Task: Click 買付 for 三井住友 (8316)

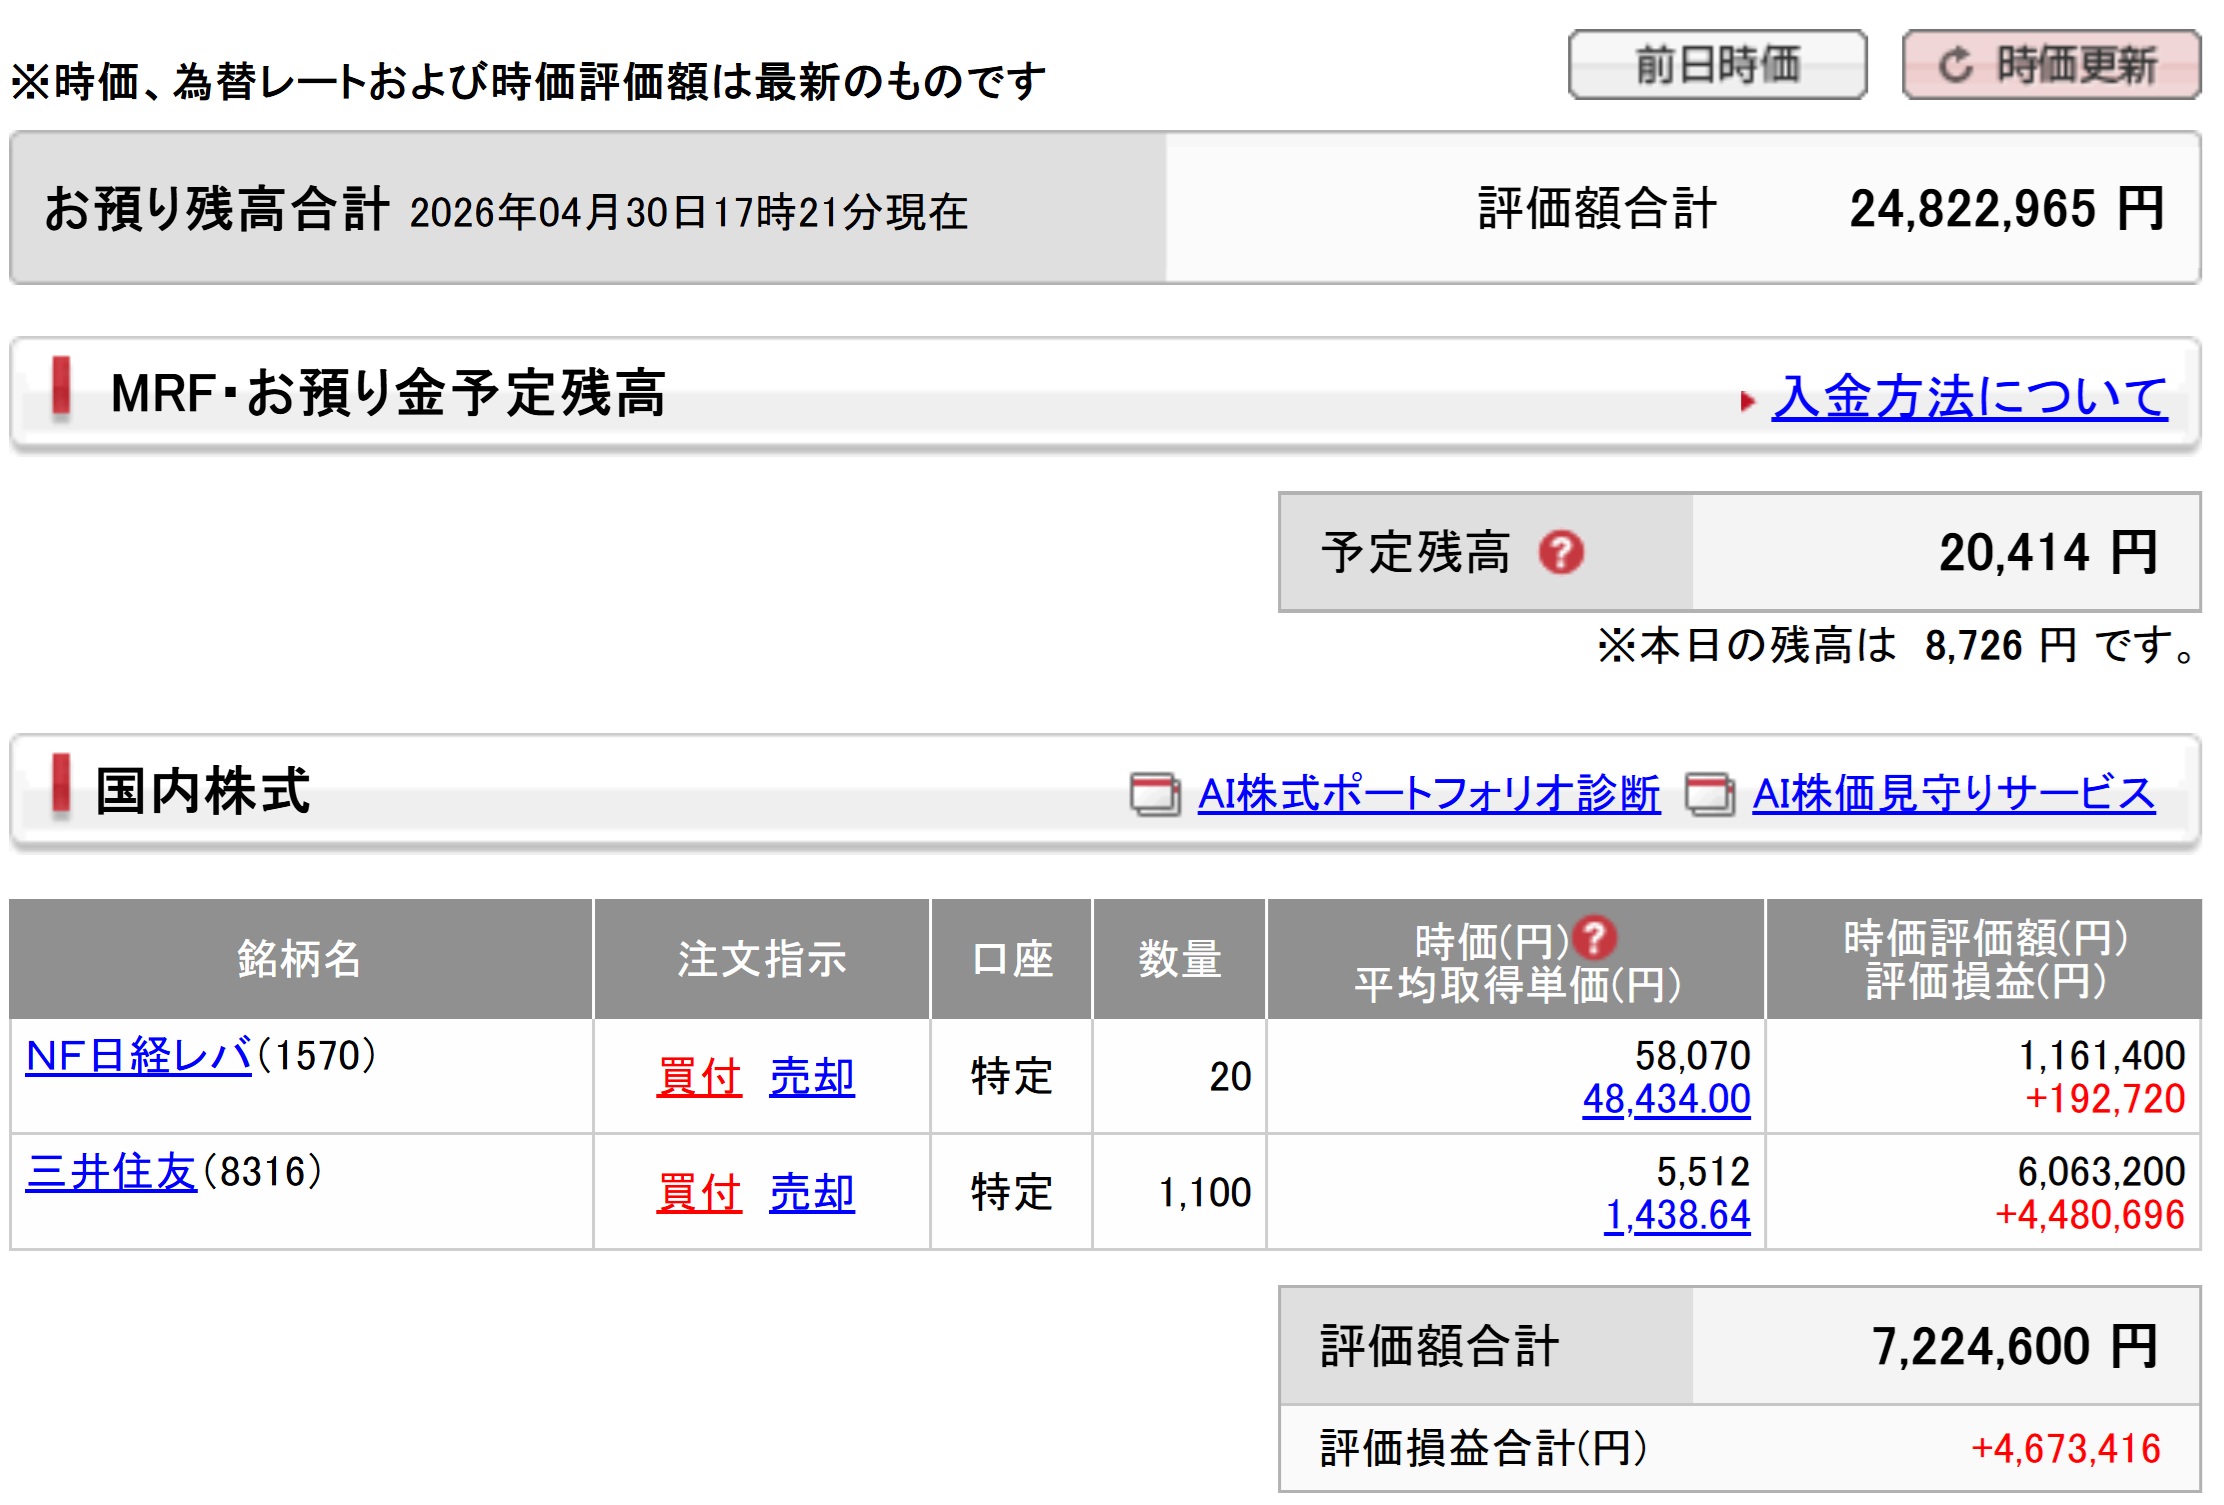Action: 699,1193
